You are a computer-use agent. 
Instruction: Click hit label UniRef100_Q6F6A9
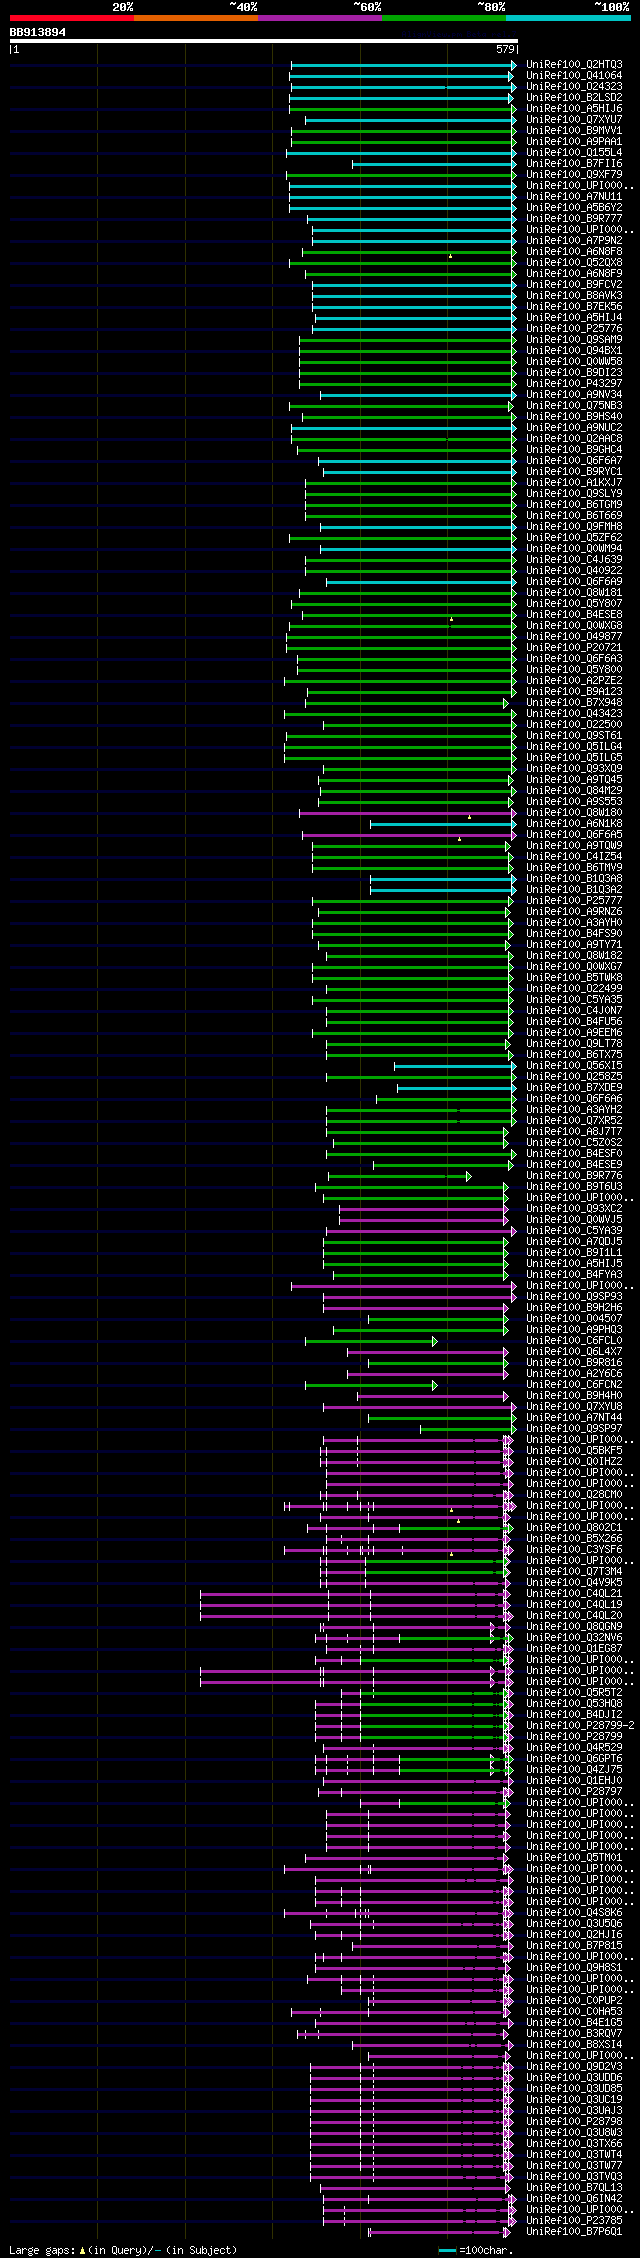tap(574, 581)
